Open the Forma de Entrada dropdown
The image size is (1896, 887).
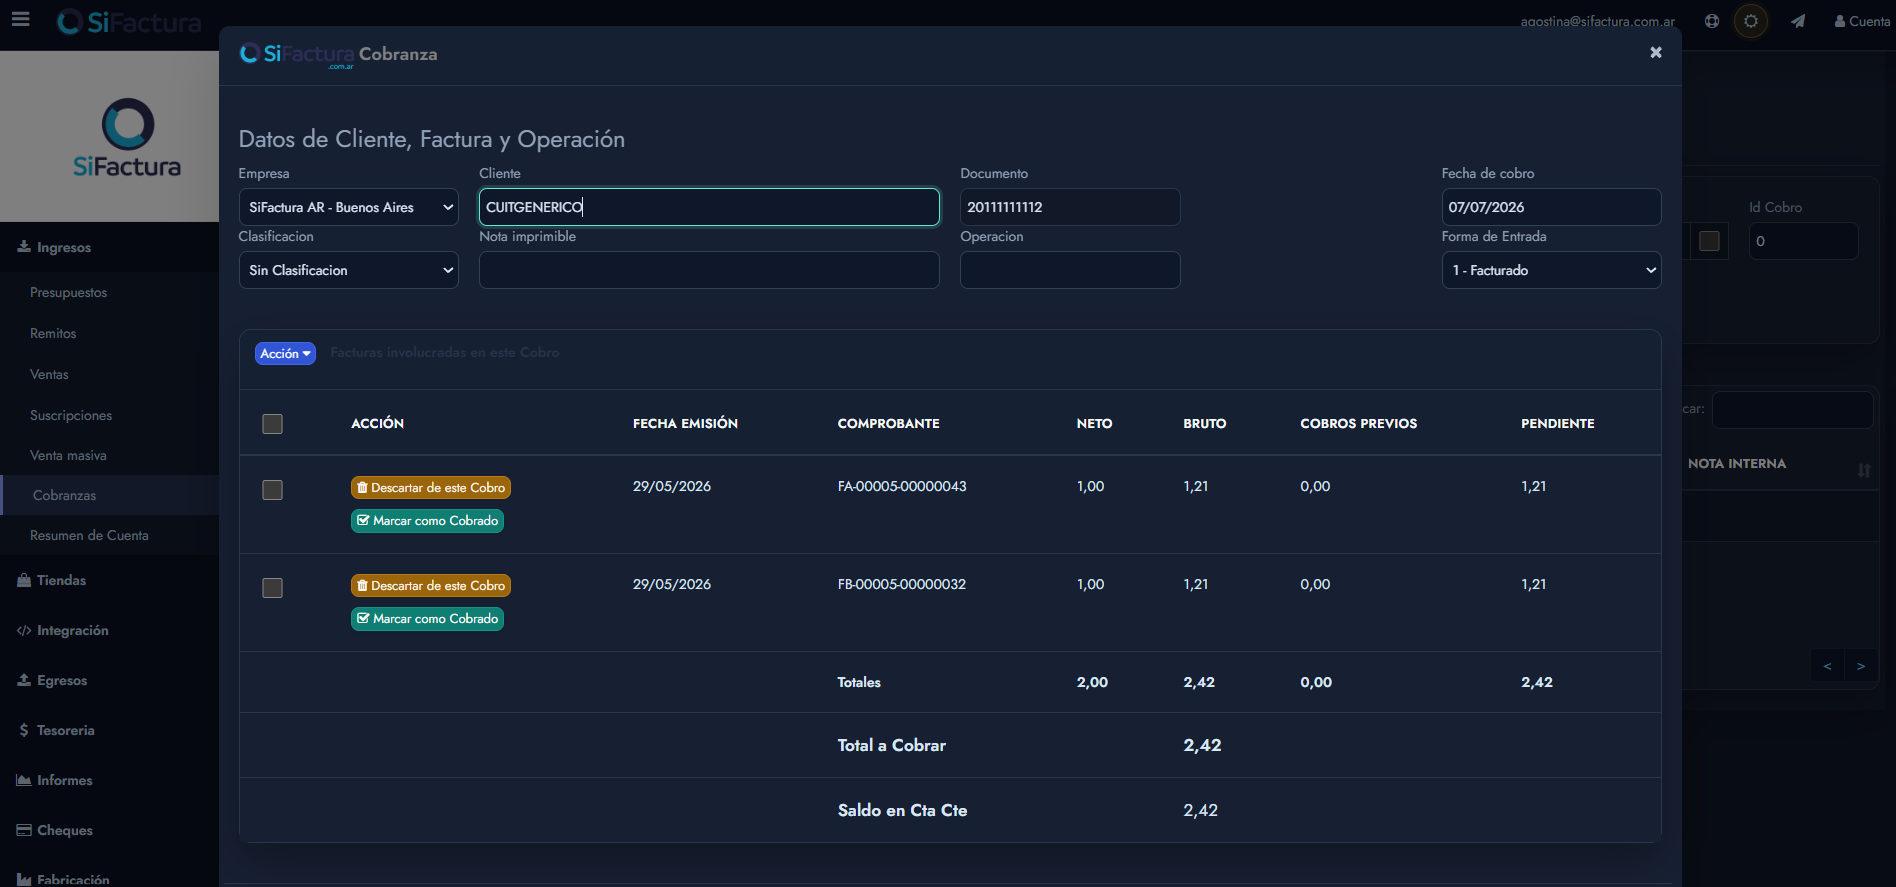1551,270
